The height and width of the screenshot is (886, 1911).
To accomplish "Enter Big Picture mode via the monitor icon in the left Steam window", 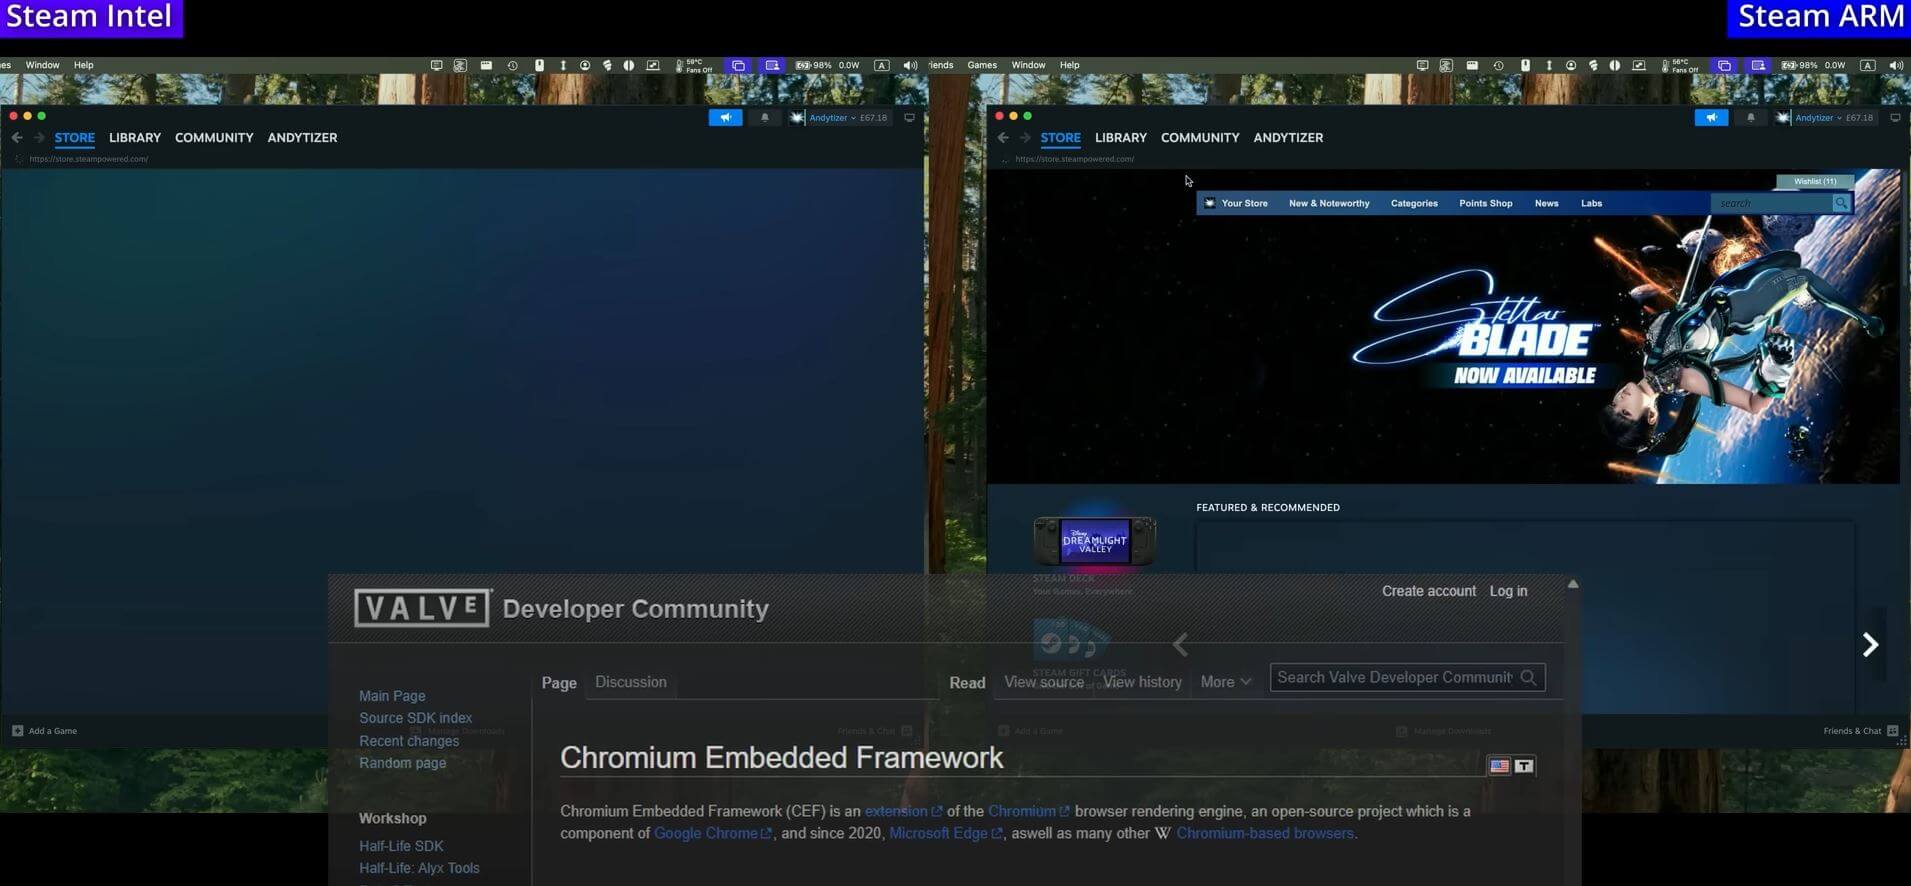I will [x=909, y=118].
